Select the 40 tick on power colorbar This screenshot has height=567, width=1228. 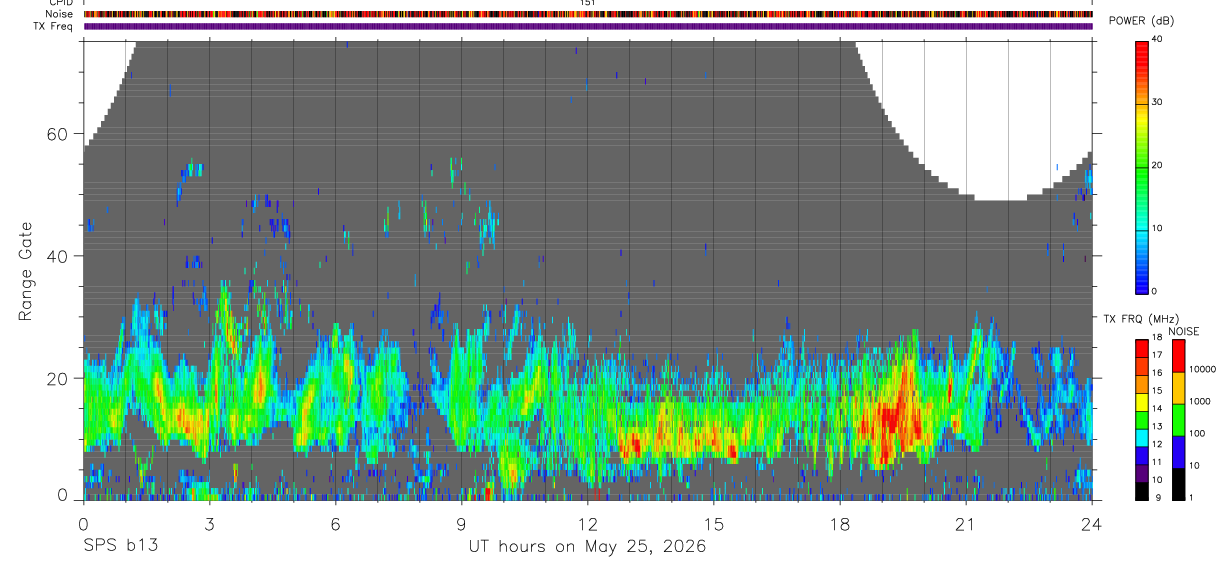coord(1157,39)
